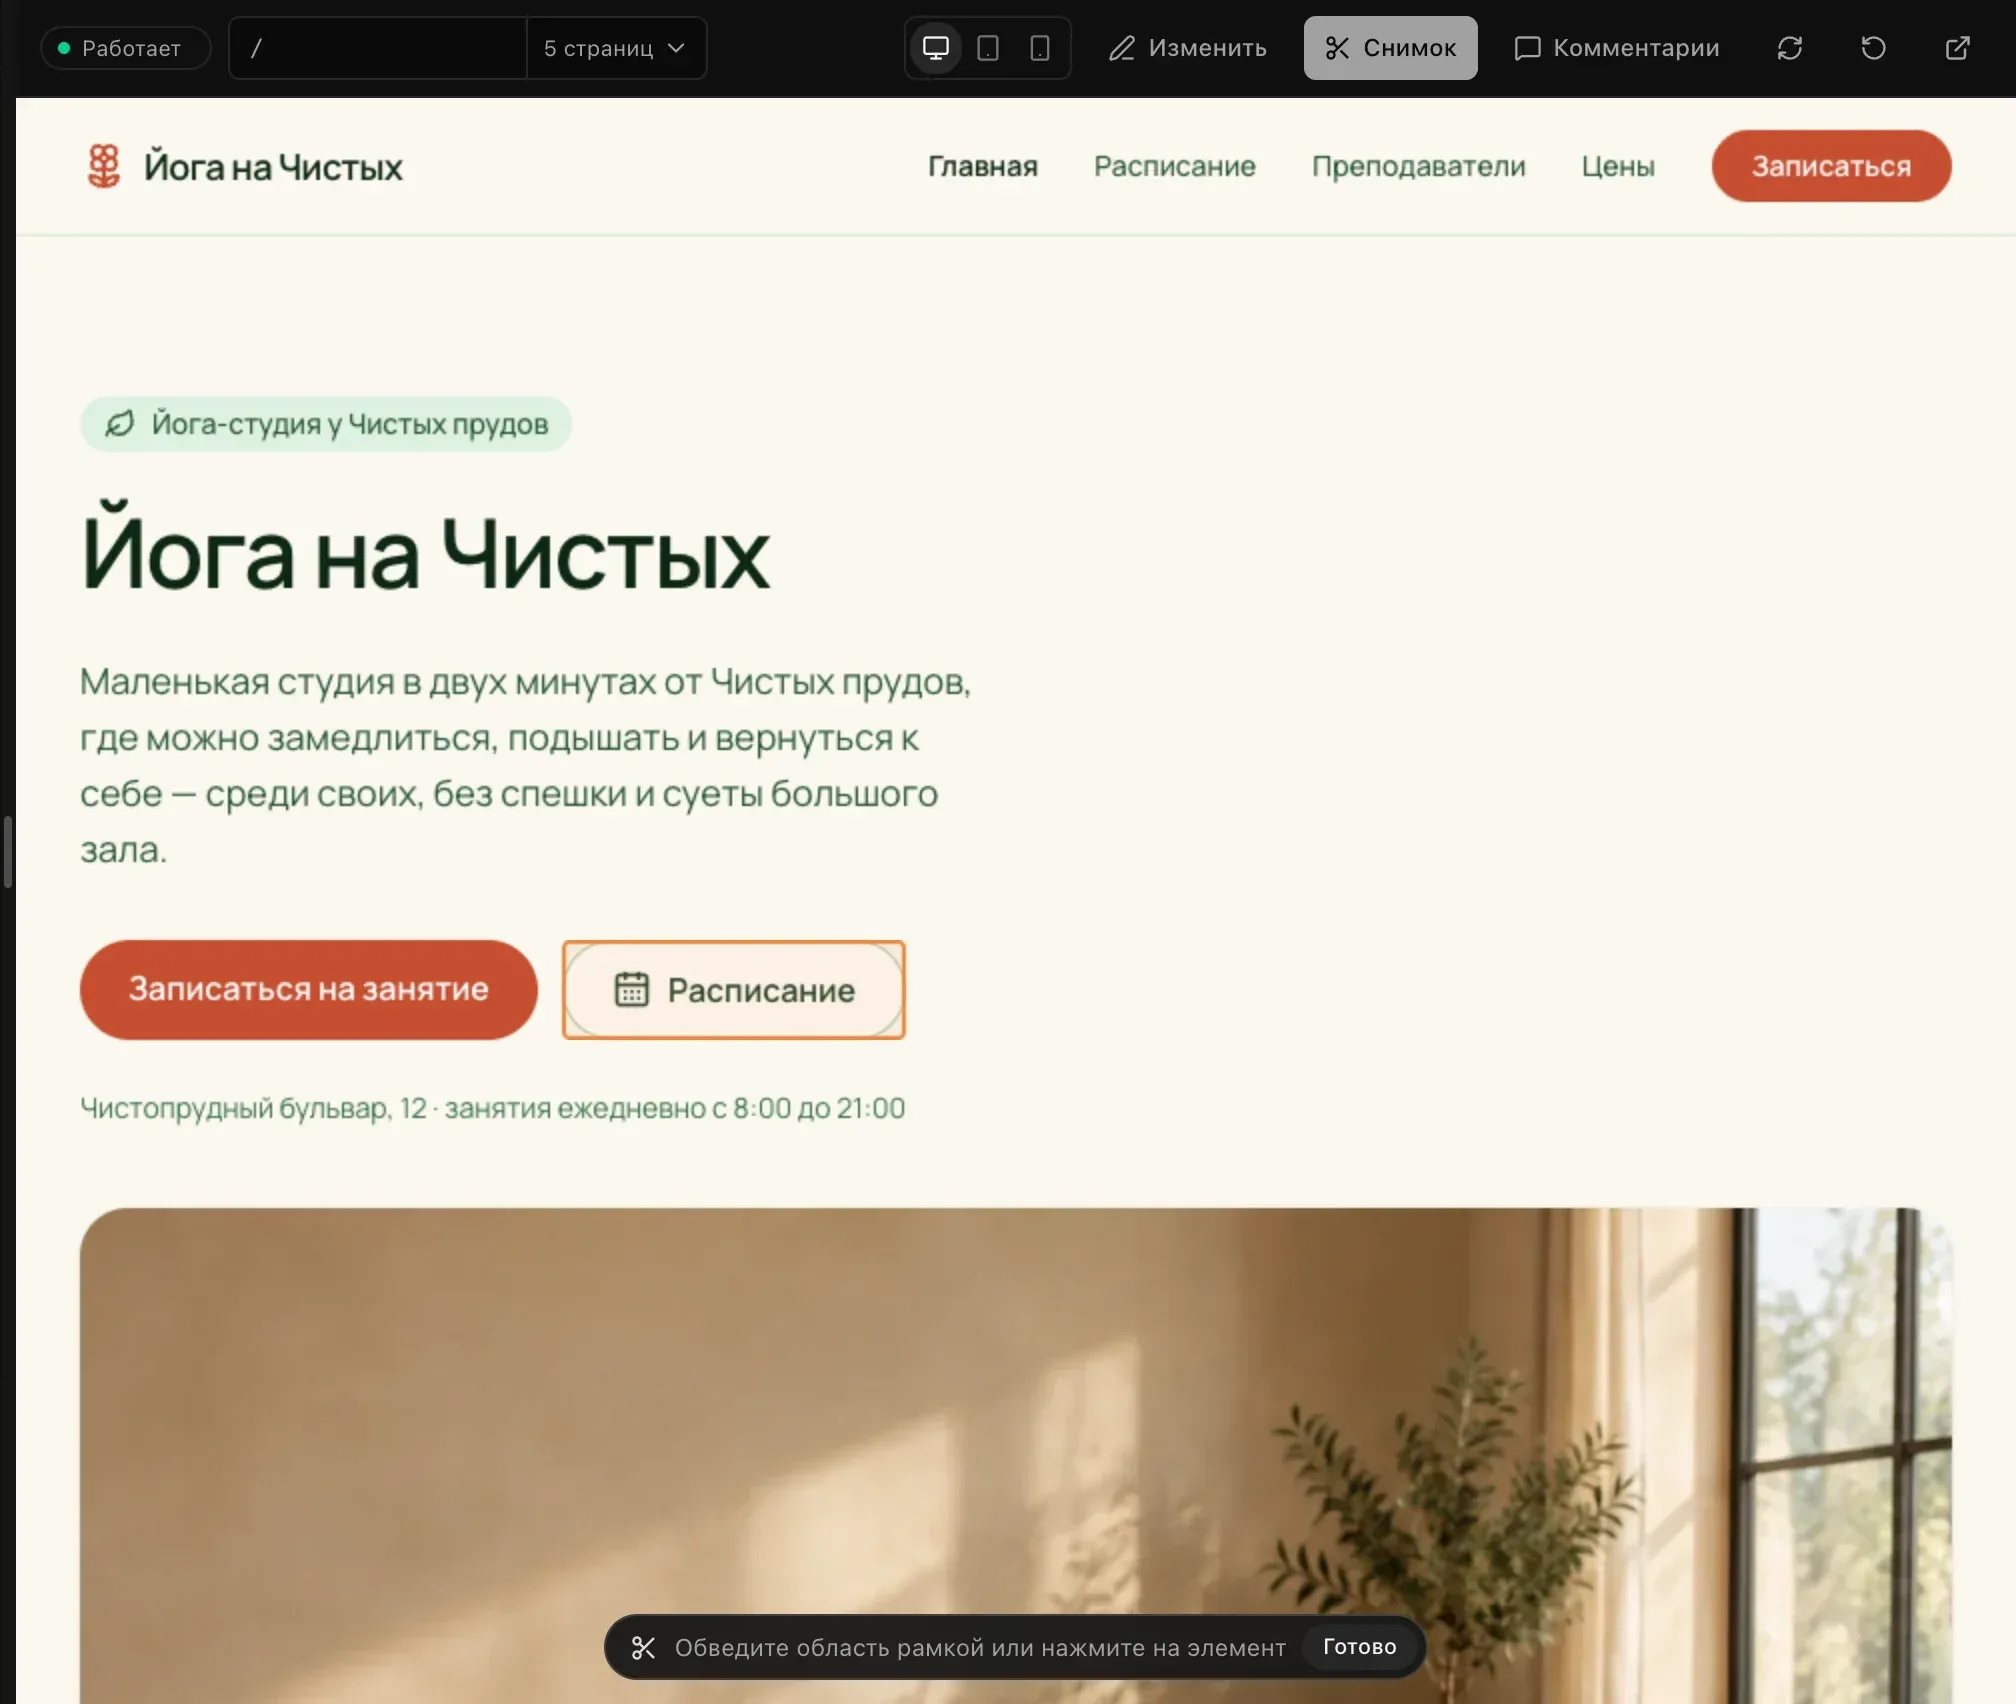Select the Маленькая студия description paragraph
This screenshot has height=1704, width=2016.
pyautogui.click(x=526, y=765)
